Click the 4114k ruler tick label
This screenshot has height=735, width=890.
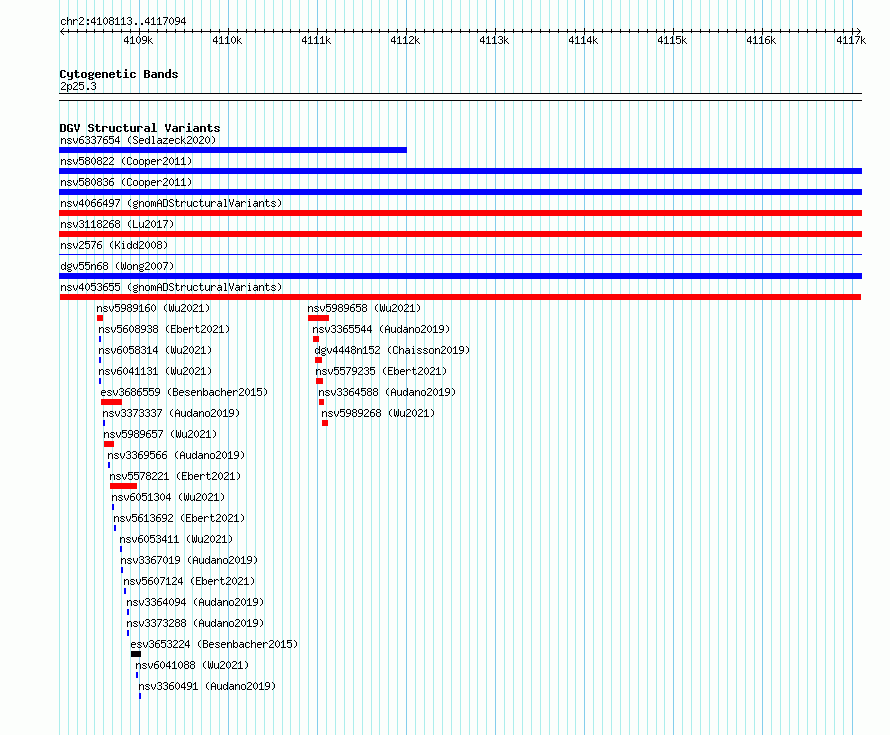click(x=583, y=40)
